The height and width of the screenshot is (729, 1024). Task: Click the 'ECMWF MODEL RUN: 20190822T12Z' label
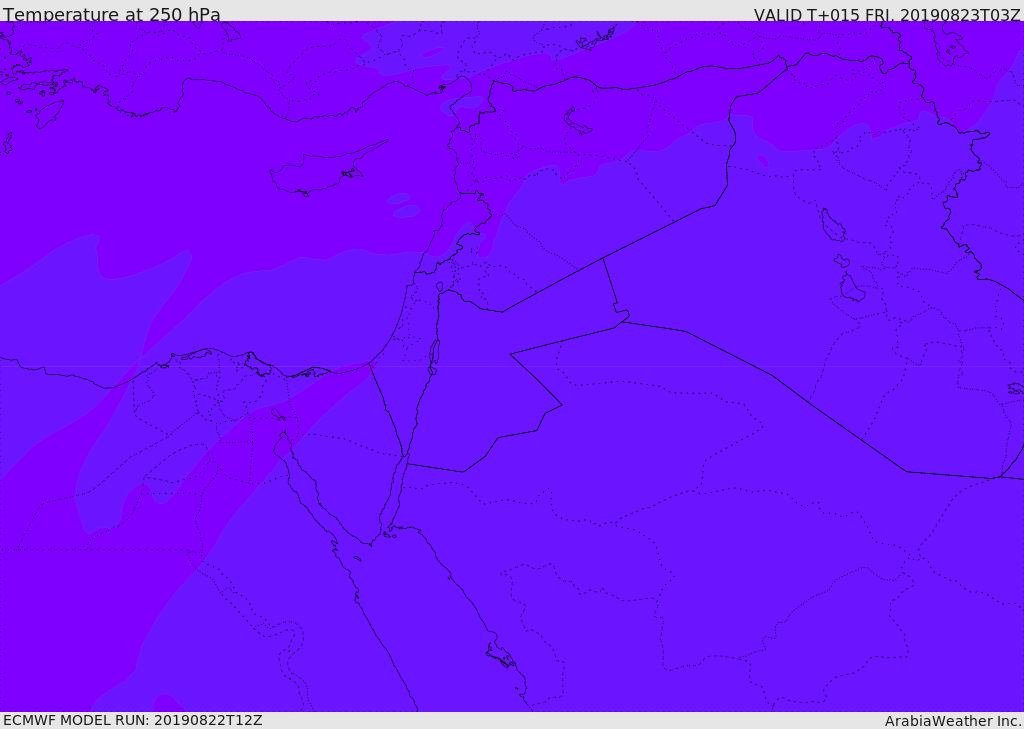[133, 720]
